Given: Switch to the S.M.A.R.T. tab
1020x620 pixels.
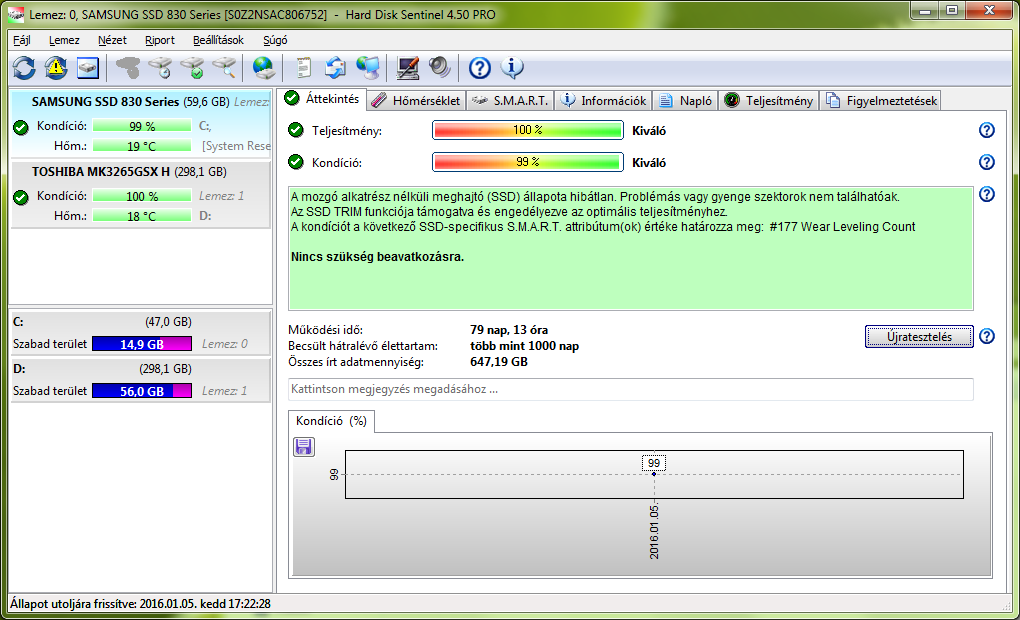Looking at the screenshot, I should click(510, 101).
